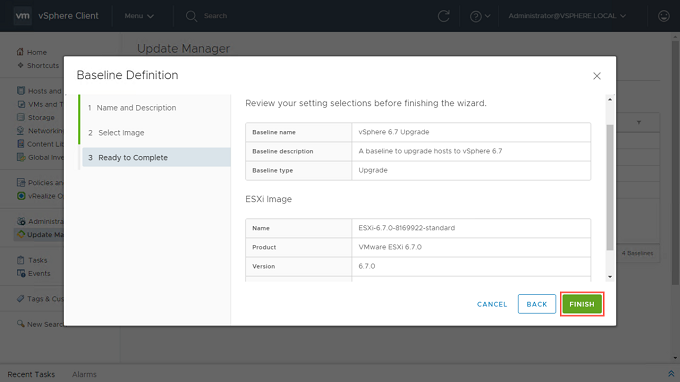The height and width of the screenshot is (382, 680).
Task: Click the refresh icon in header
Action: (443, 16)
